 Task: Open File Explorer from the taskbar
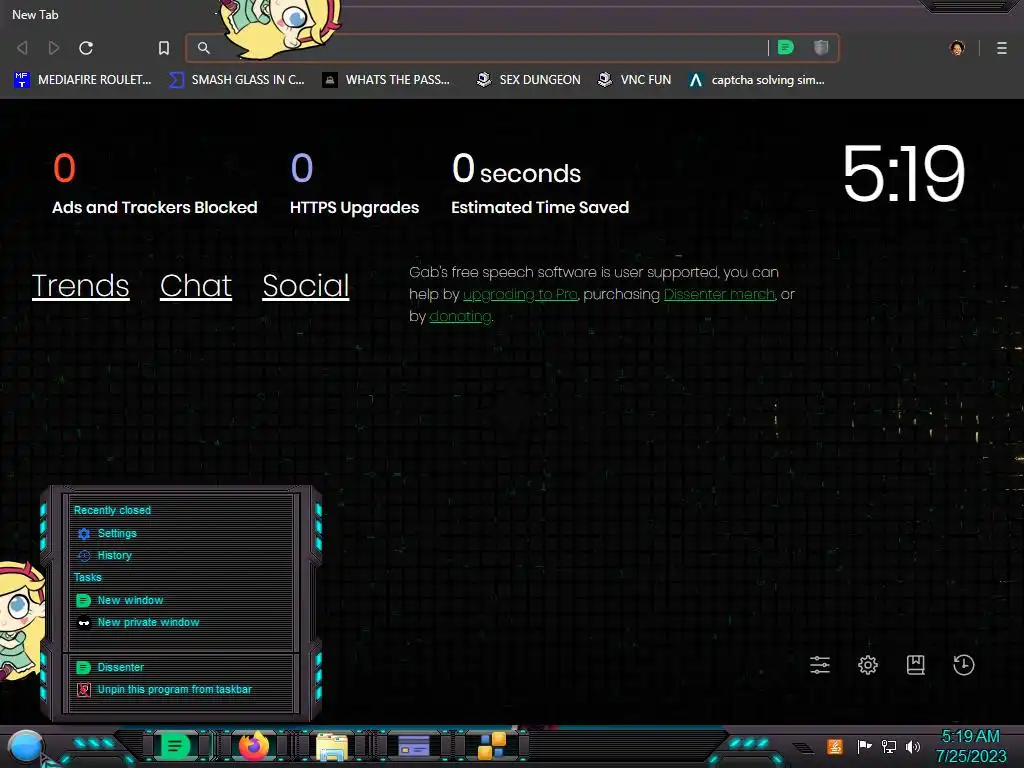coord(332,746)
